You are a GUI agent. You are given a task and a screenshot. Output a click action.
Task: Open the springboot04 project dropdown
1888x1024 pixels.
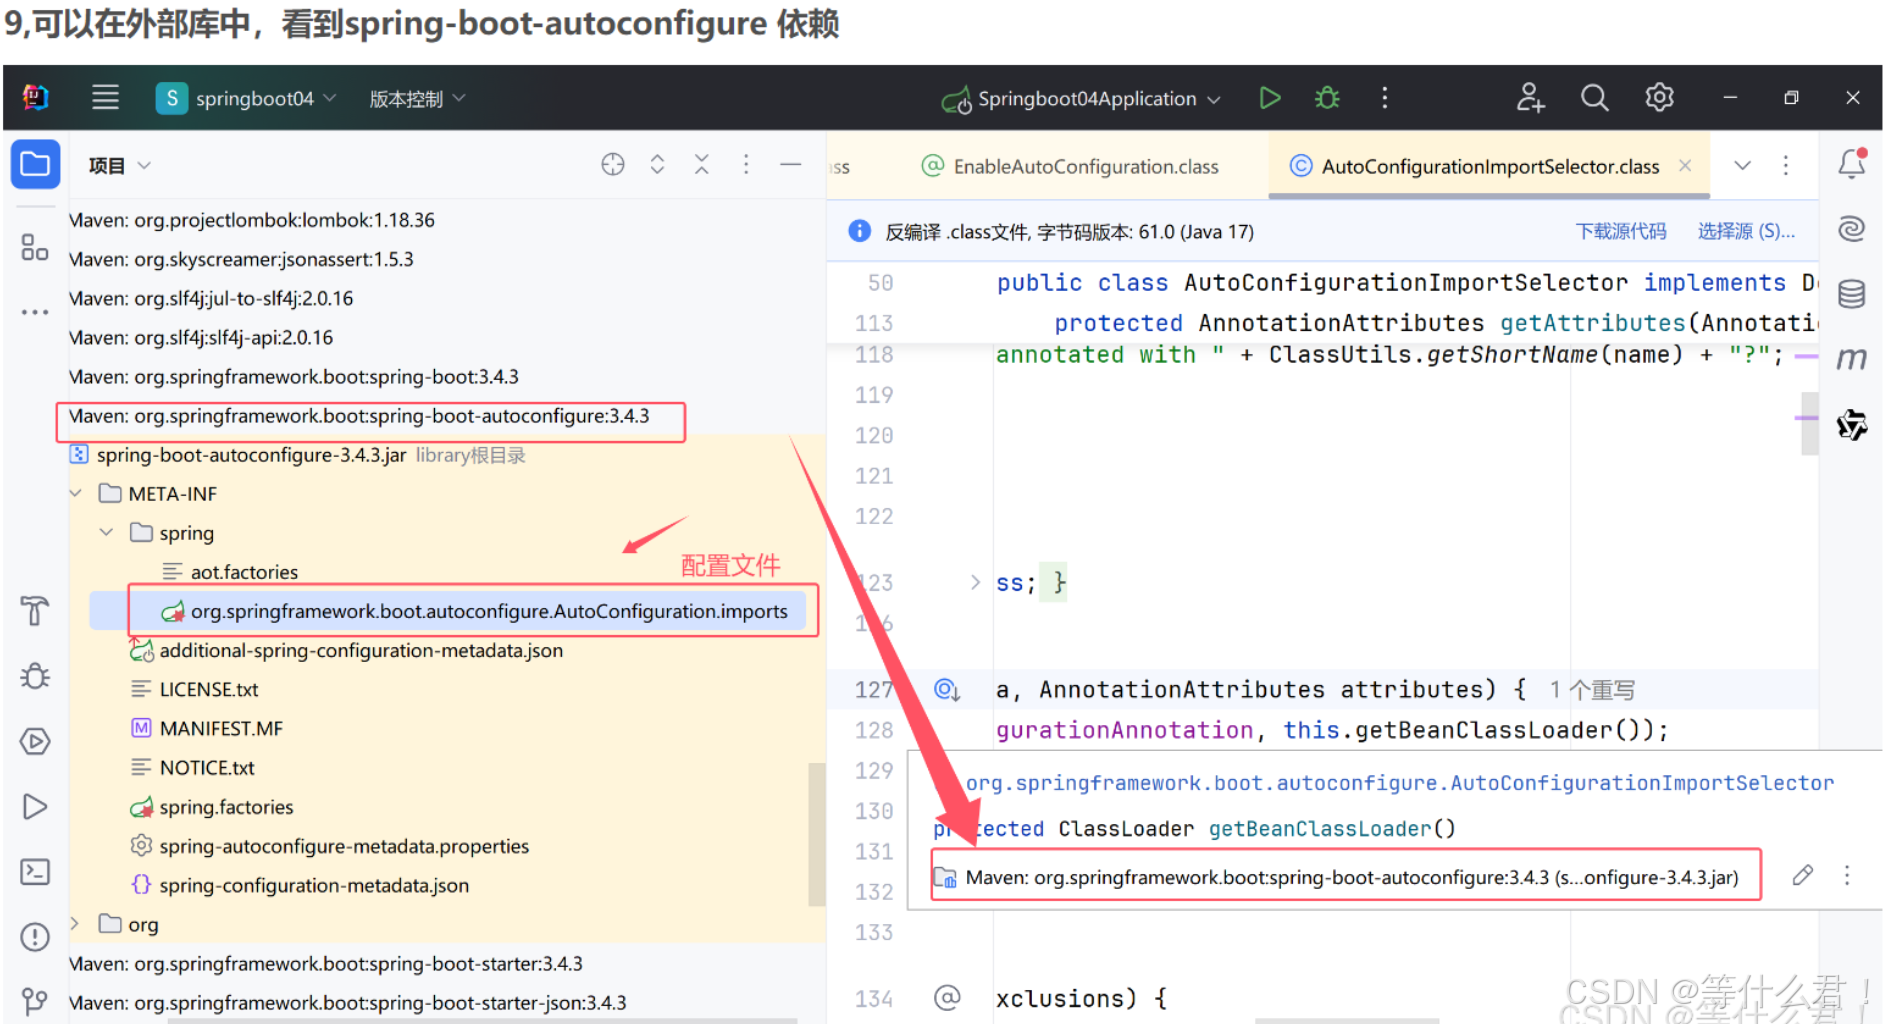(x=246, y=98)
